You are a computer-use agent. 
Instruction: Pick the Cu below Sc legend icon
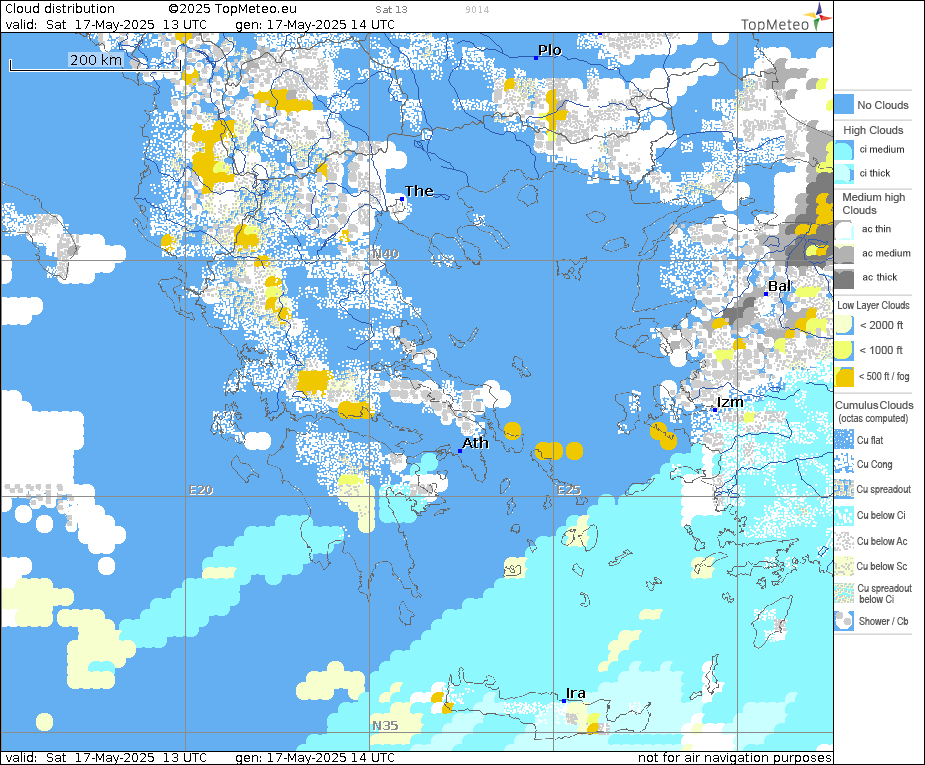click(844, 566)
